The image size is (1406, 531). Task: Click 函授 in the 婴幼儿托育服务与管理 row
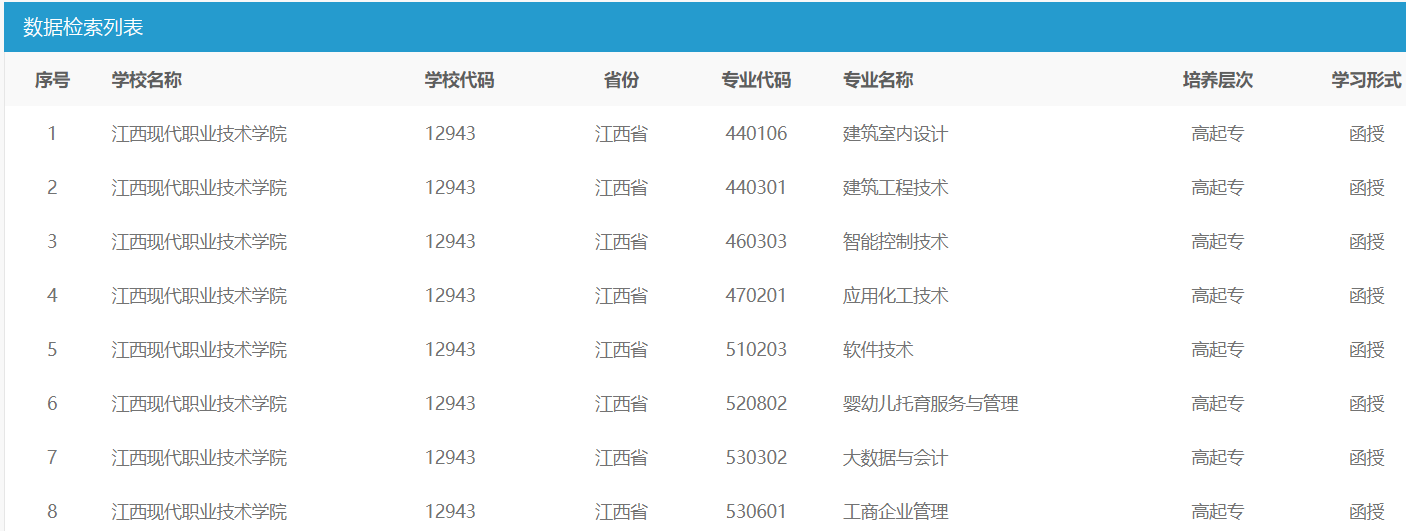[x=1366, y=403]
